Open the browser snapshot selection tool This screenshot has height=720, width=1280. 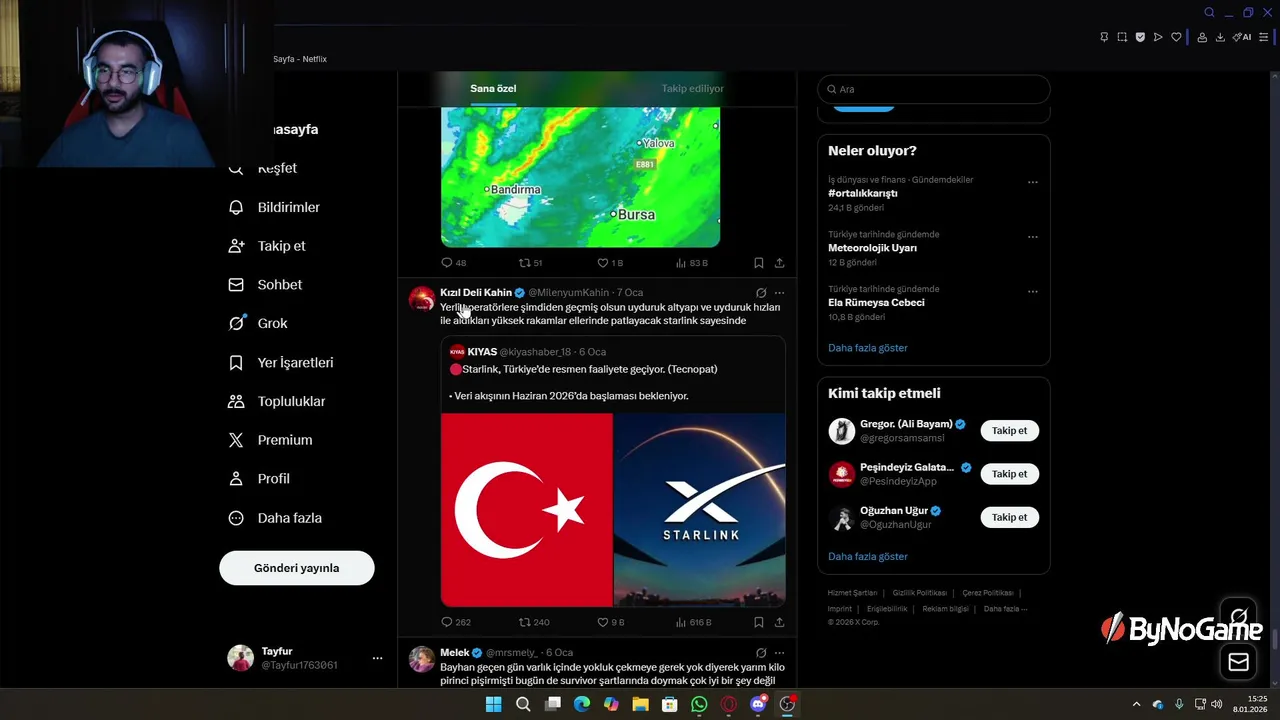click(x=1122, y=37)
